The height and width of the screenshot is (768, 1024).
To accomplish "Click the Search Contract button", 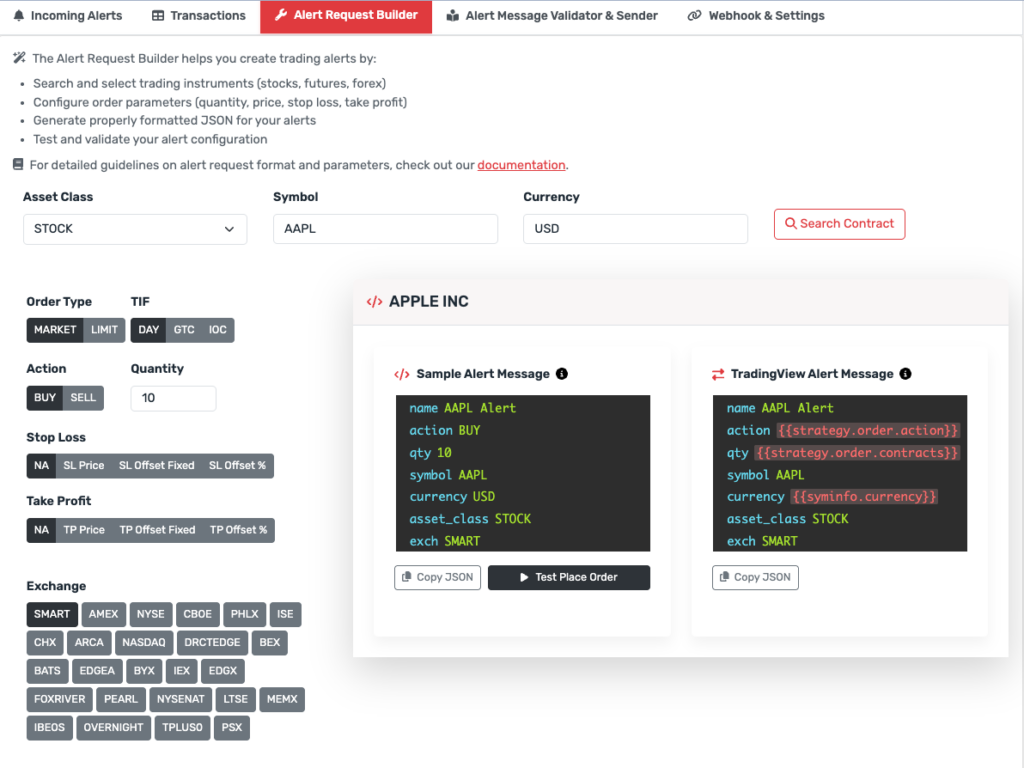I will coord(839,224).
